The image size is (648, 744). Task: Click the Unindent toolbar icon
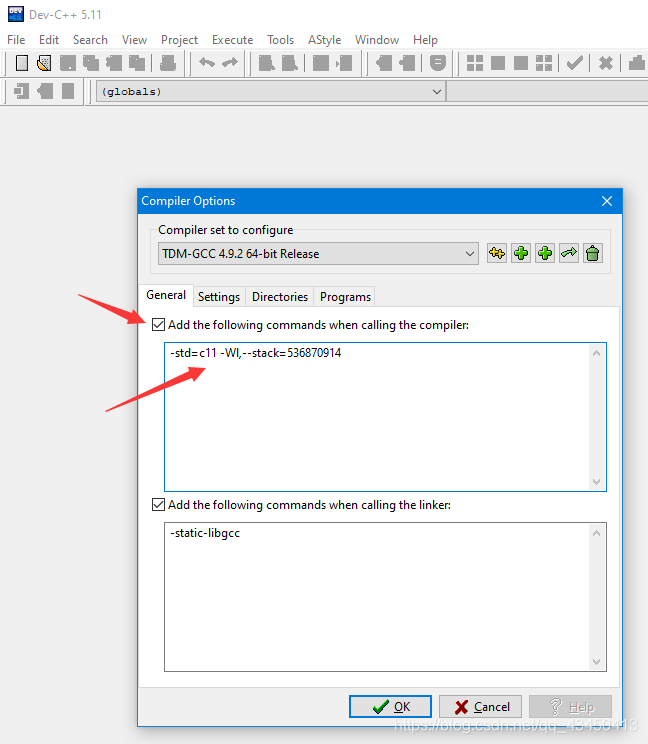tap(344, 63)
